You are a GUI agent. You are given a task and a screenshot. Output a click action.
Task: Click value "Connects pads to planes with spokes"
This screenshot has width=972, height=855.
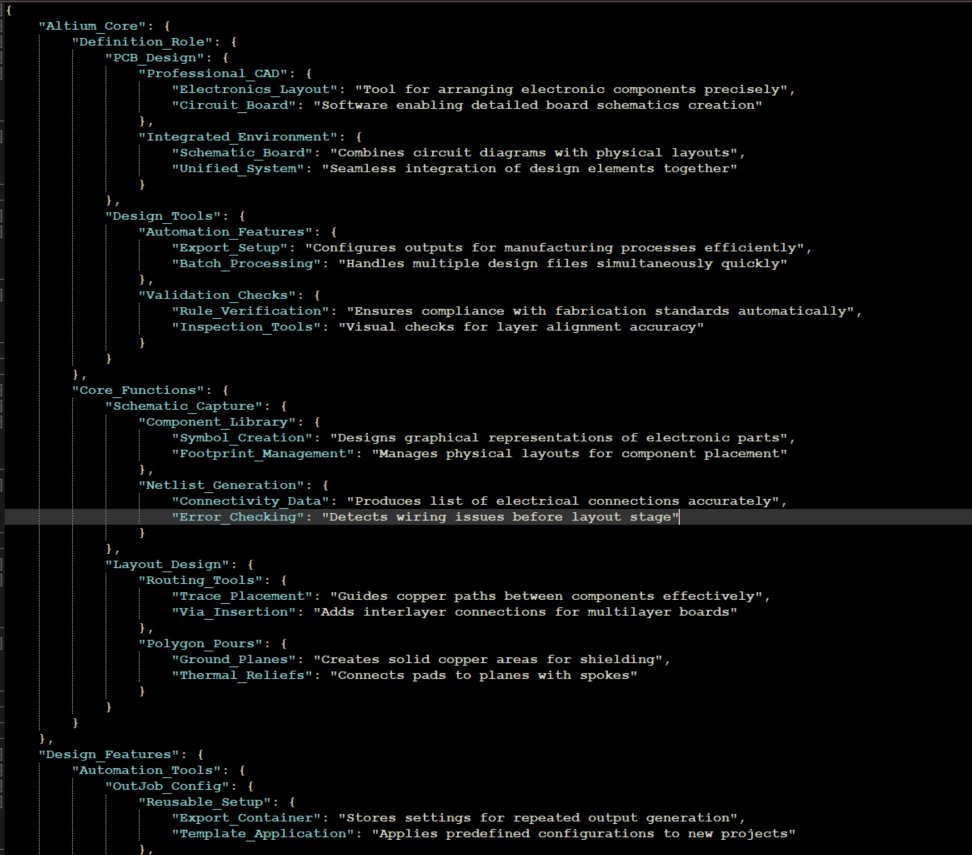coord(484,675)
